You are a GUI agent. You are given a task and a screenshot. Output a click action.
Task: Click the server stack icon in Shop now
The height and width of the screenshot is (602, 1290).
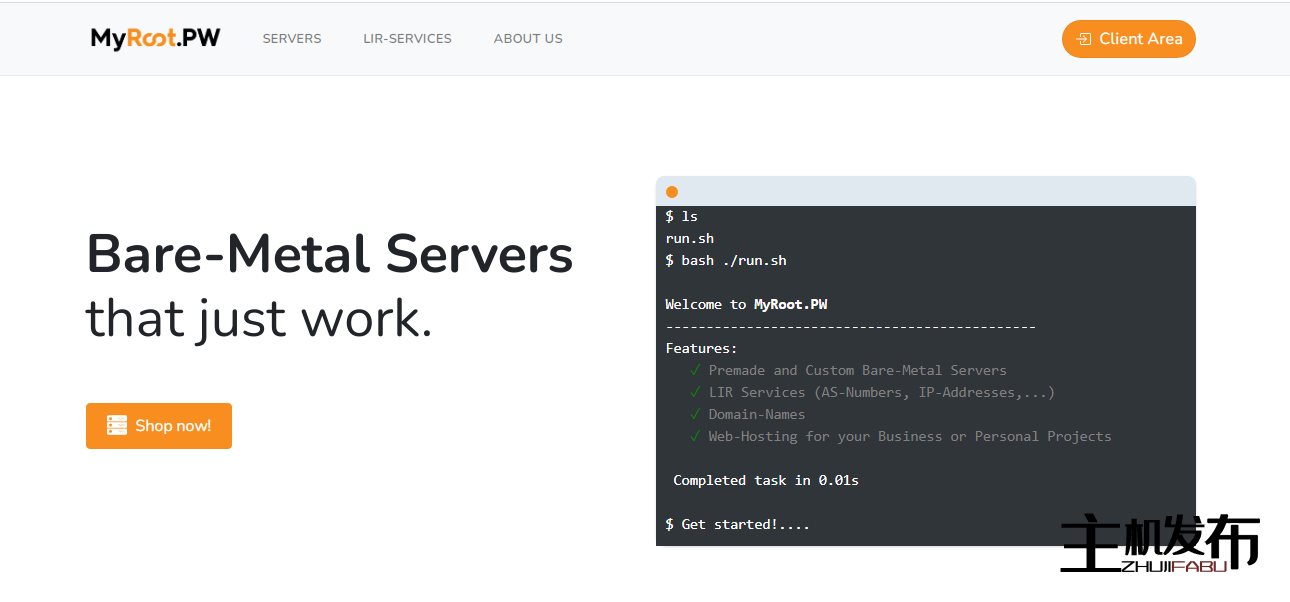[117, 426]
